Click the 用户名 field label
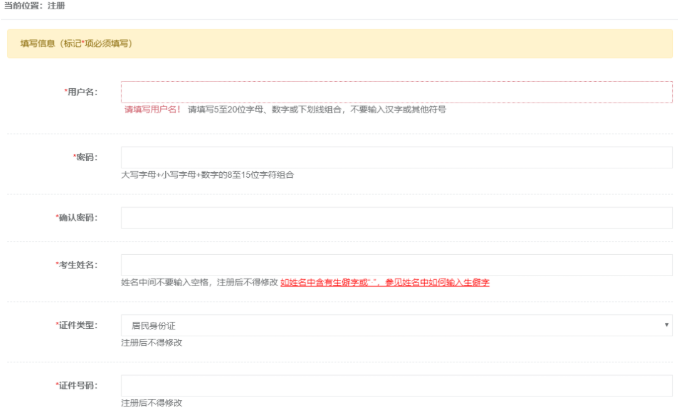This screenshot has height=418, width=680. pyautogui.click(x=80, y=91)
